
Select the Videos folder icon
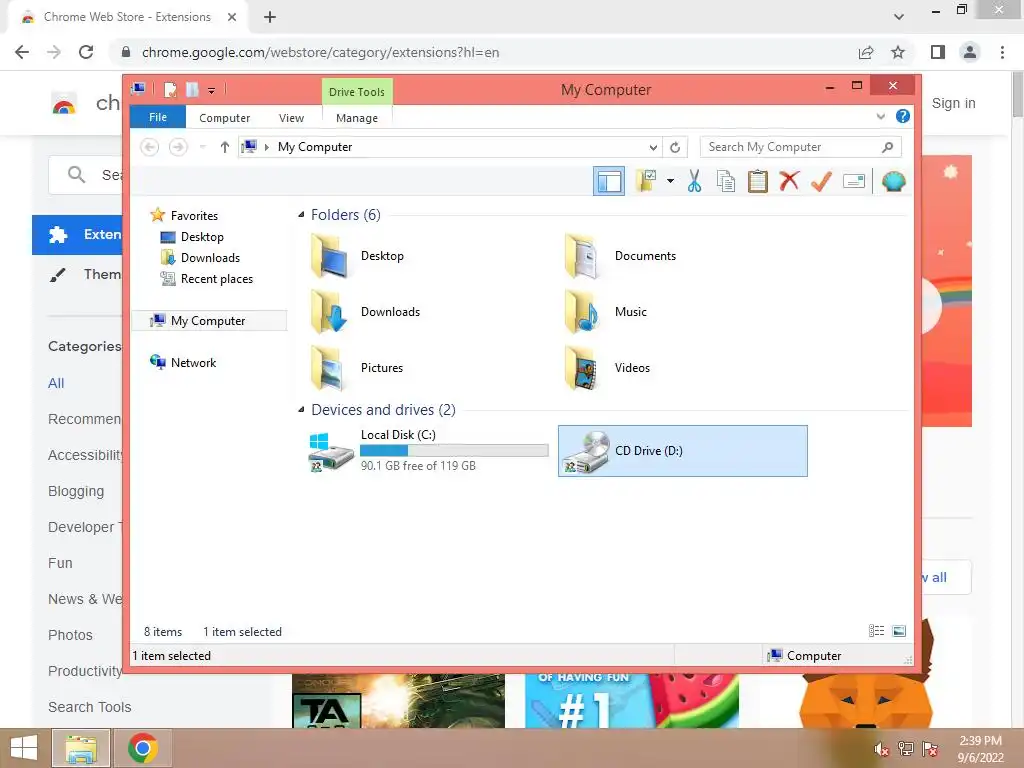tap(581, 368)
